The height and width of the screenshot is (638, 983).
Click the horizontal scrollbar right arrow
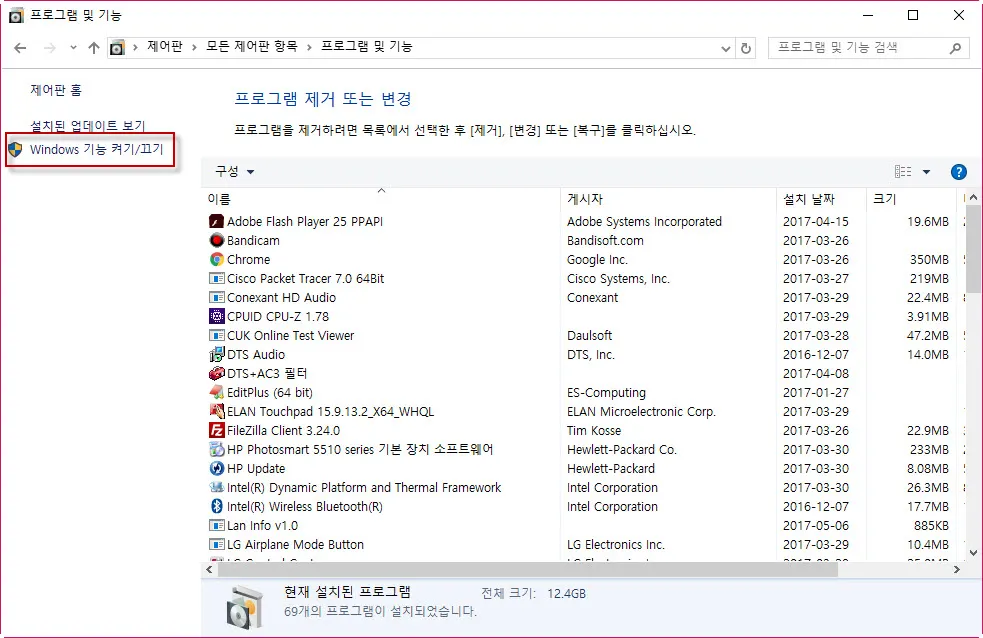[955, 569]
